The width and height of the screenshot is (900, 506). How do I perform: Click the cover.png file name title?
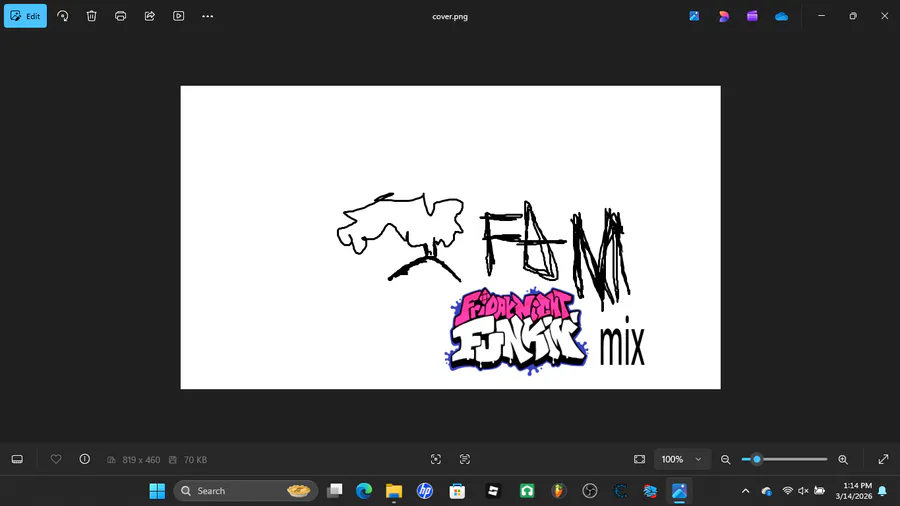[x=450, y=17]
